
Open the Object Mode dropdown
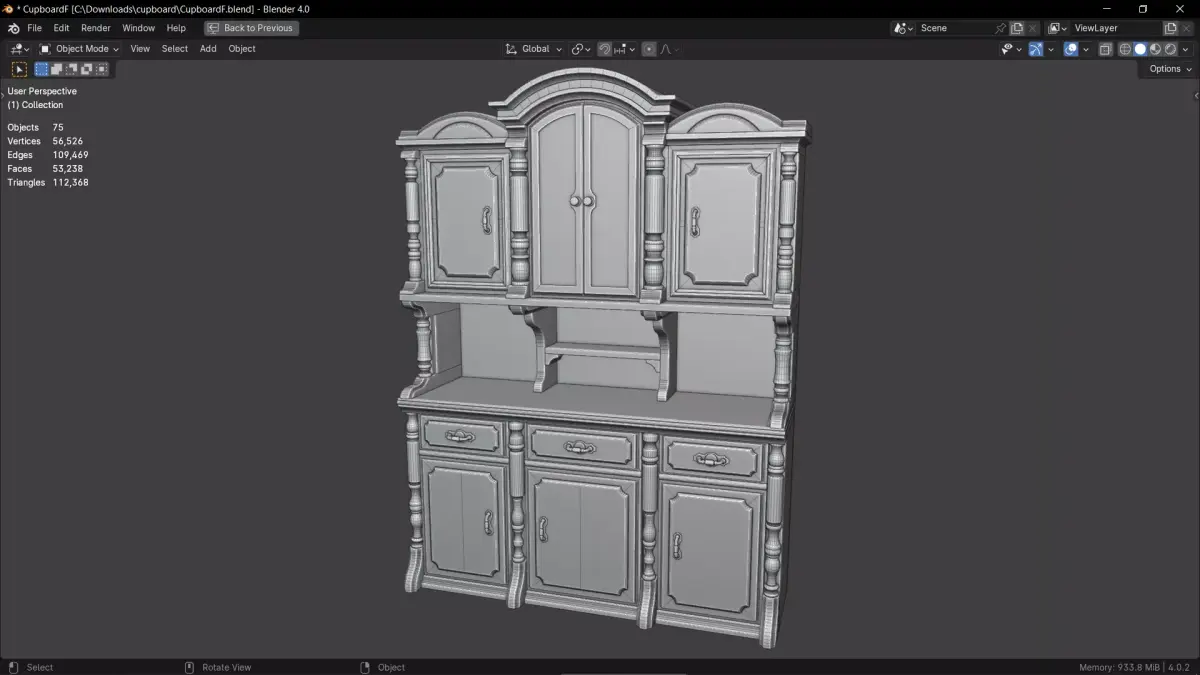(79, 48)
